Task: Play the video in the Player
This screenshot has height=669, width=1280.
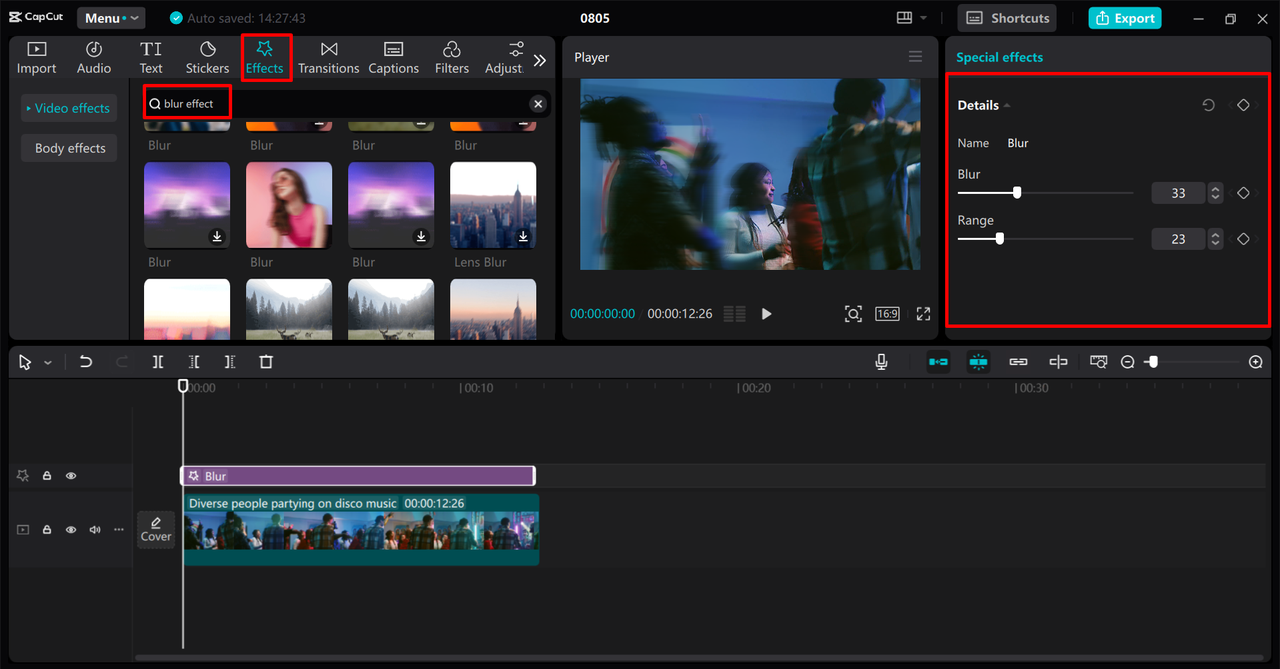Action: click(x=766, y=314)
